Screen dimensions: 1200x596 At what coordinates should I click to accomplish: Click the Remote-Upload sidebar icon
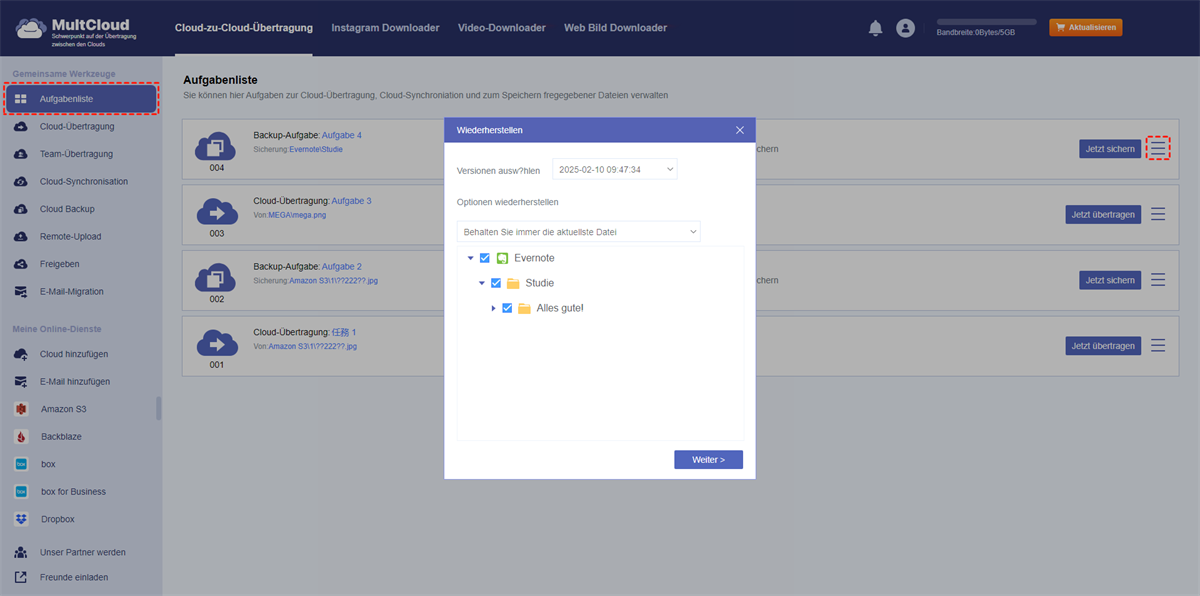point(21,237)
